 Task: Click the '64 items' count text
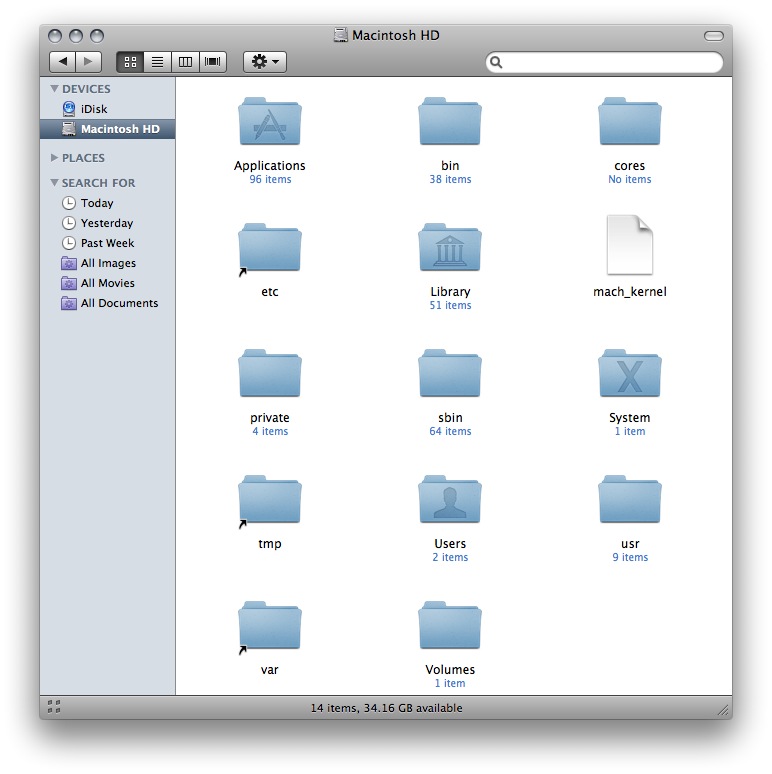point(450,431)
